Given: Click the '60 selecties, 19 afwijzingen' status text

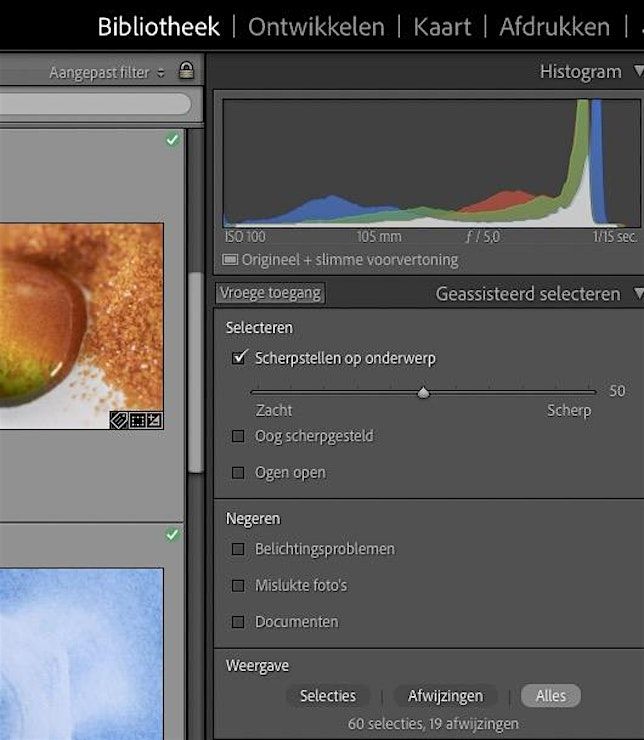Looking at the screenshot, I should coord(433,723).
